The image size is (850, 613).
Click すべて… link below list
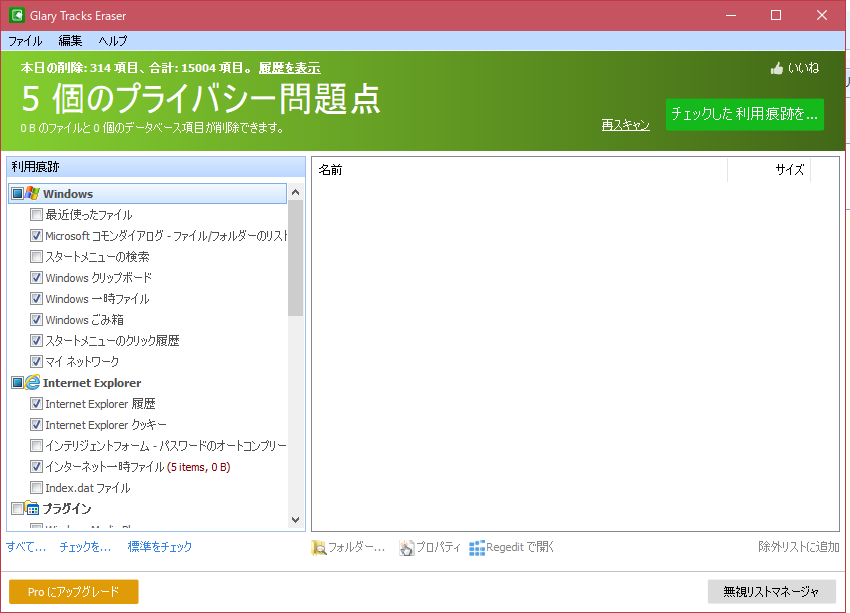26,547
